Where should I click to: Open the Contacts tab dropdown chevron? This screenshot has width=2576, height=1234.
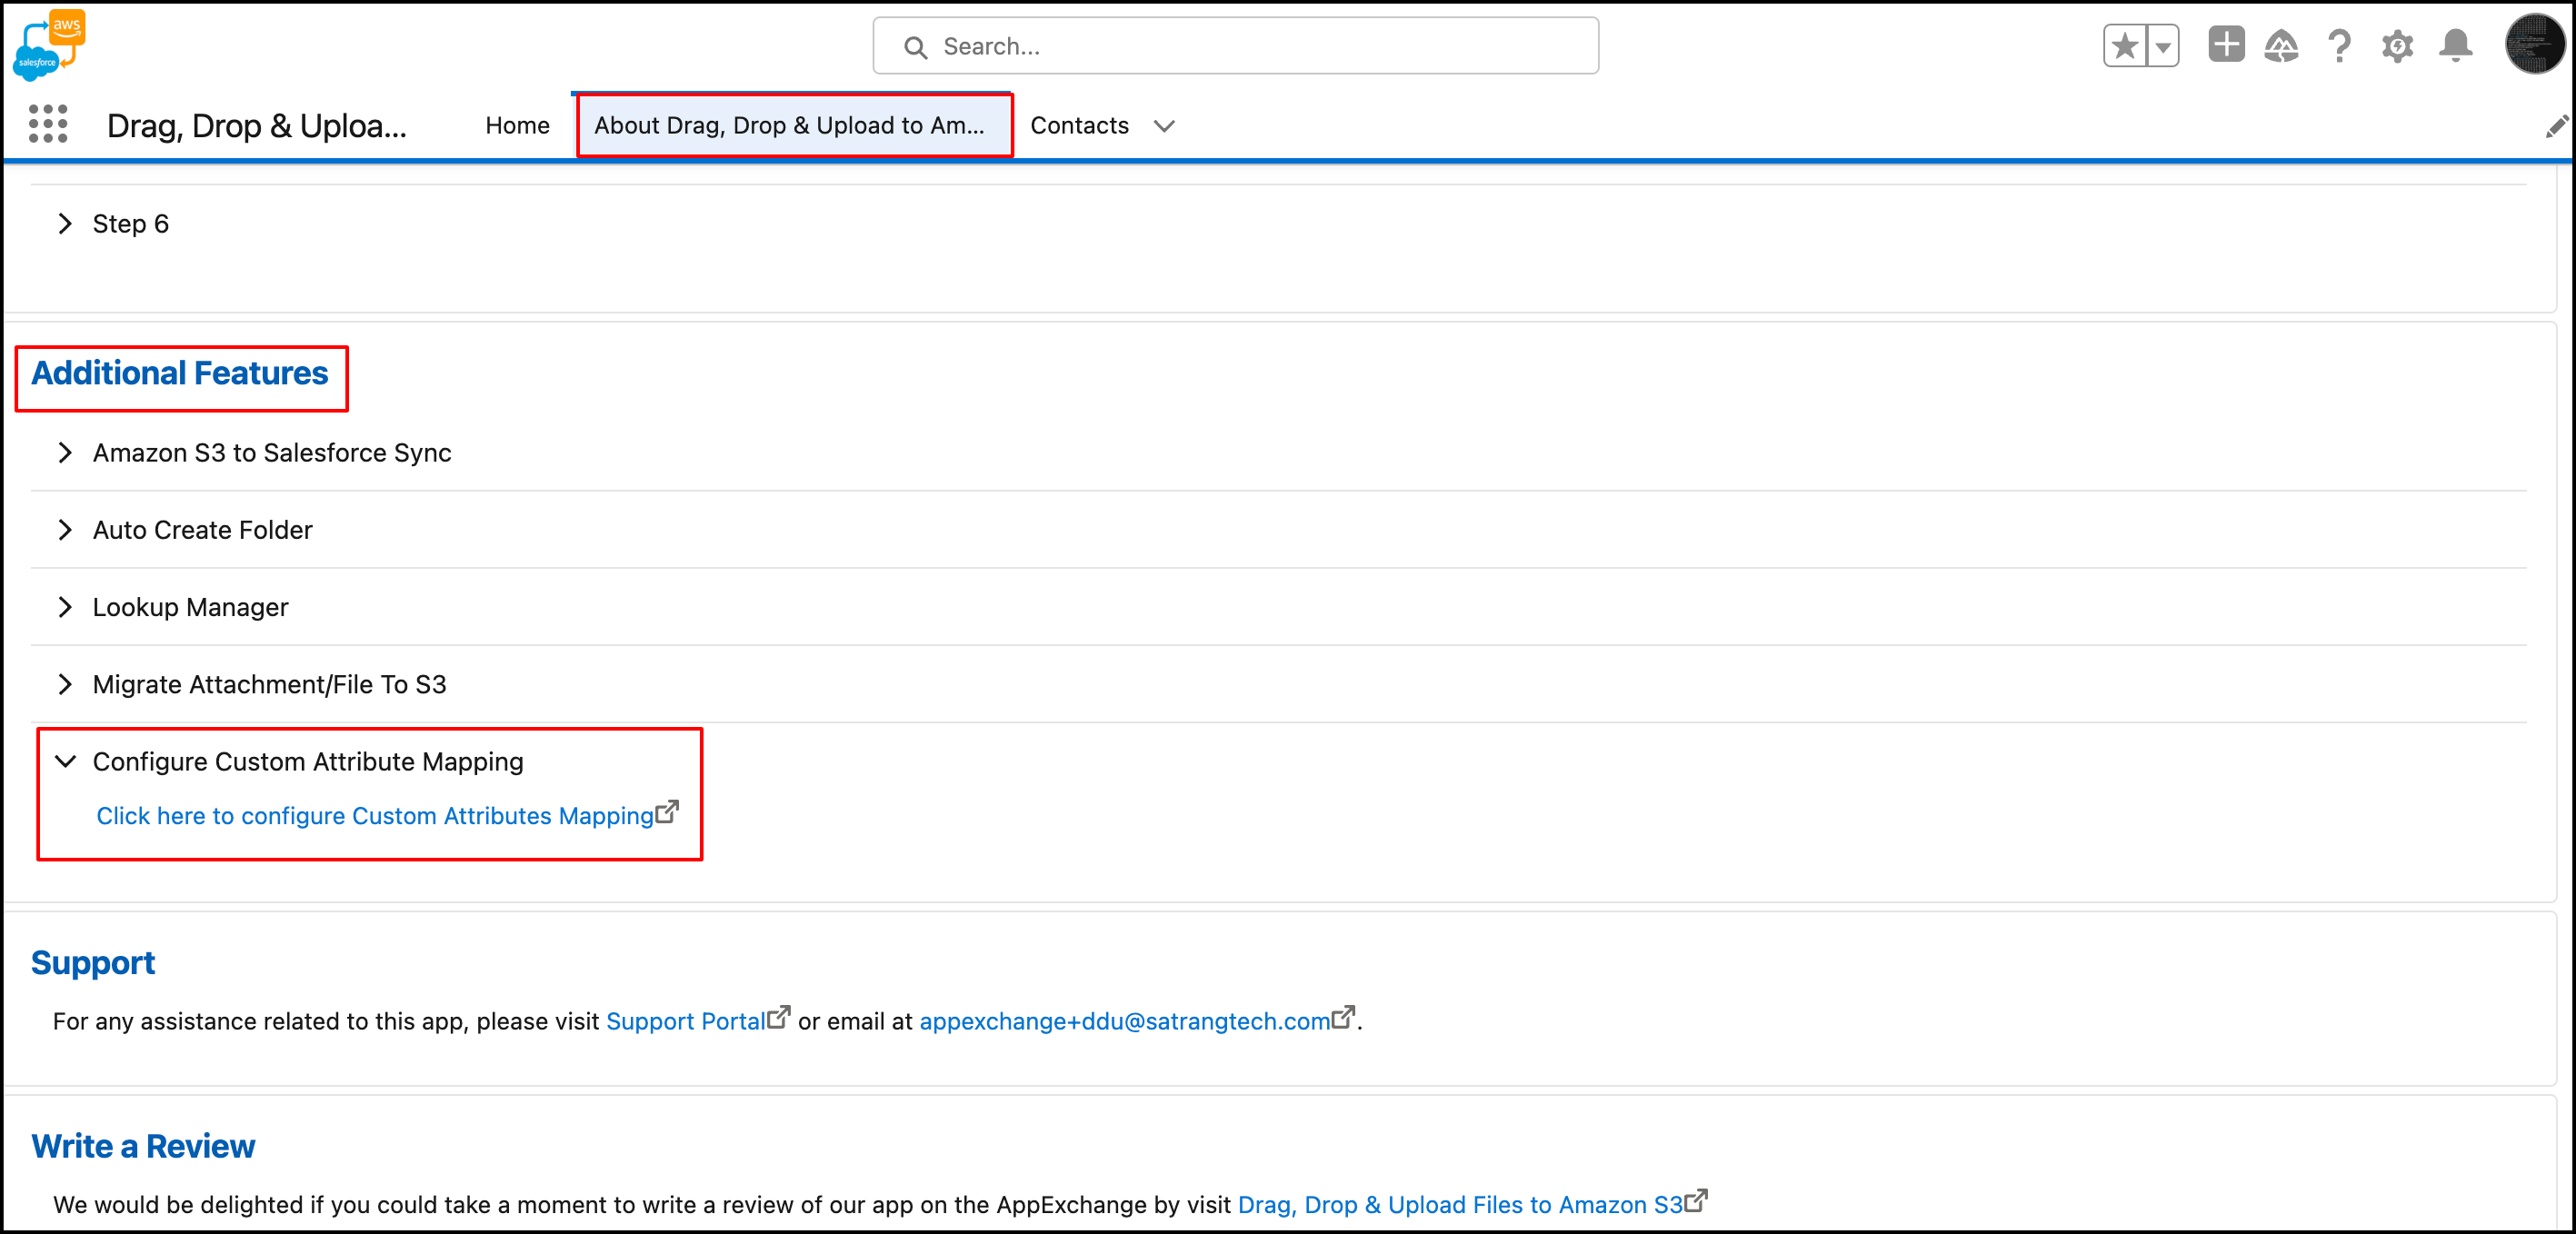click(1164, 126)
